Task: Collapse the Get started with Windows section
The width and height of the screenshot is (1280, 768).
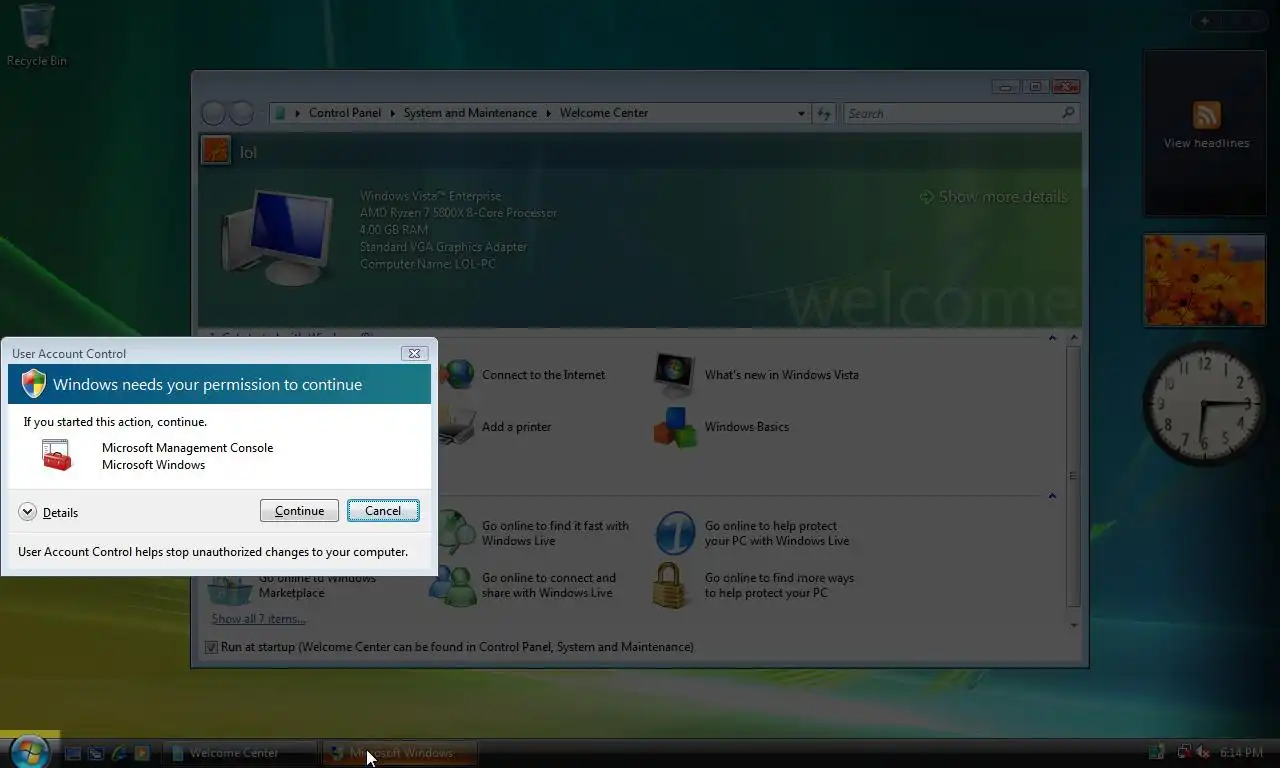Action: tap(1052, 338)
